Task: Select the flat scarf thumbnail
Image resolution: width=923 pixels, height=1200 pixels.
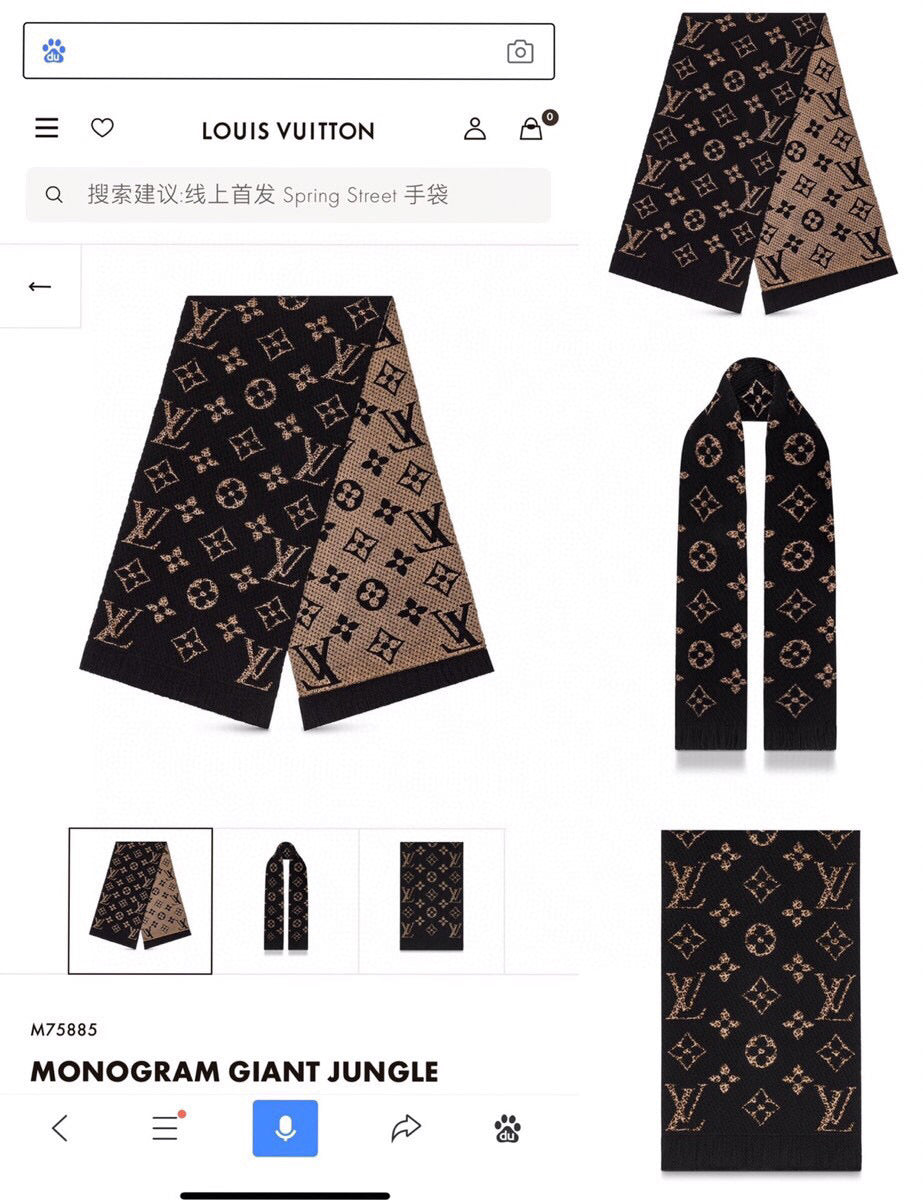Action: pyautogui.click(x=431, y=900)
